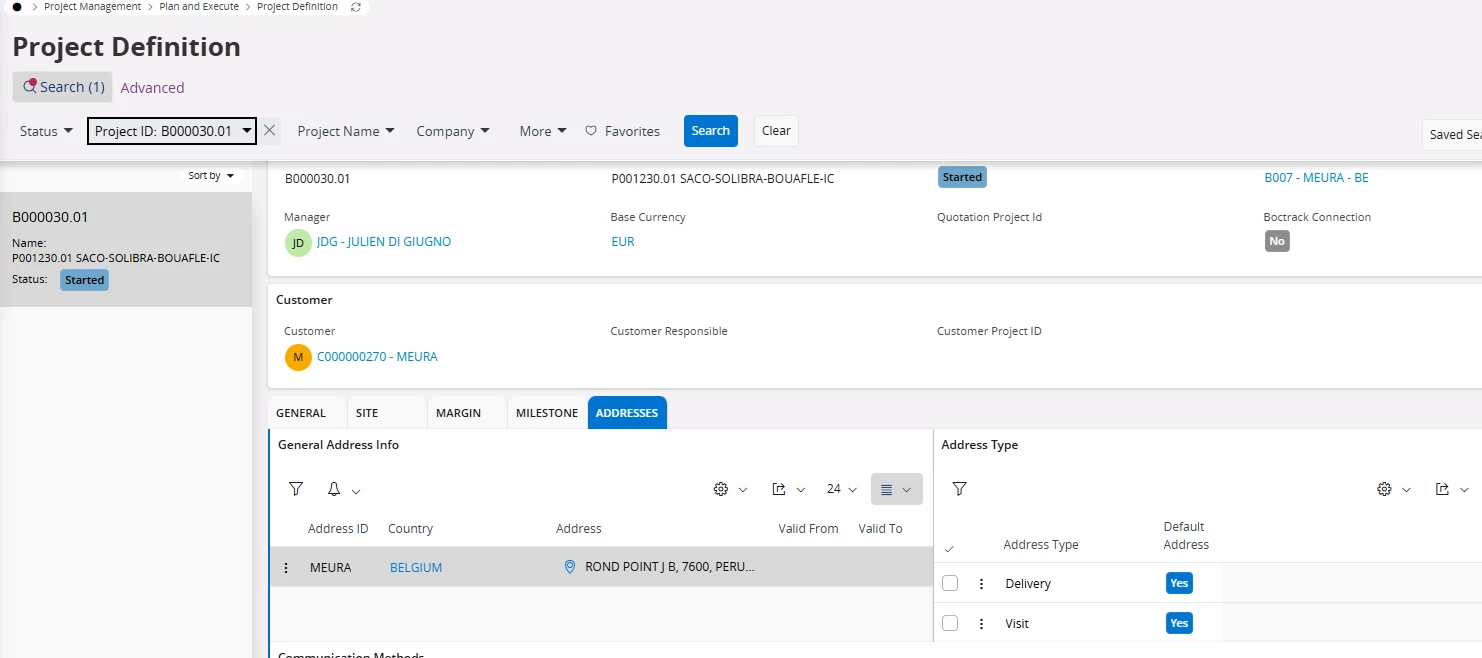Expand the Status filter dropdown
The image size is (1482, 658).
pyautogui.click(x=46, y=131)
